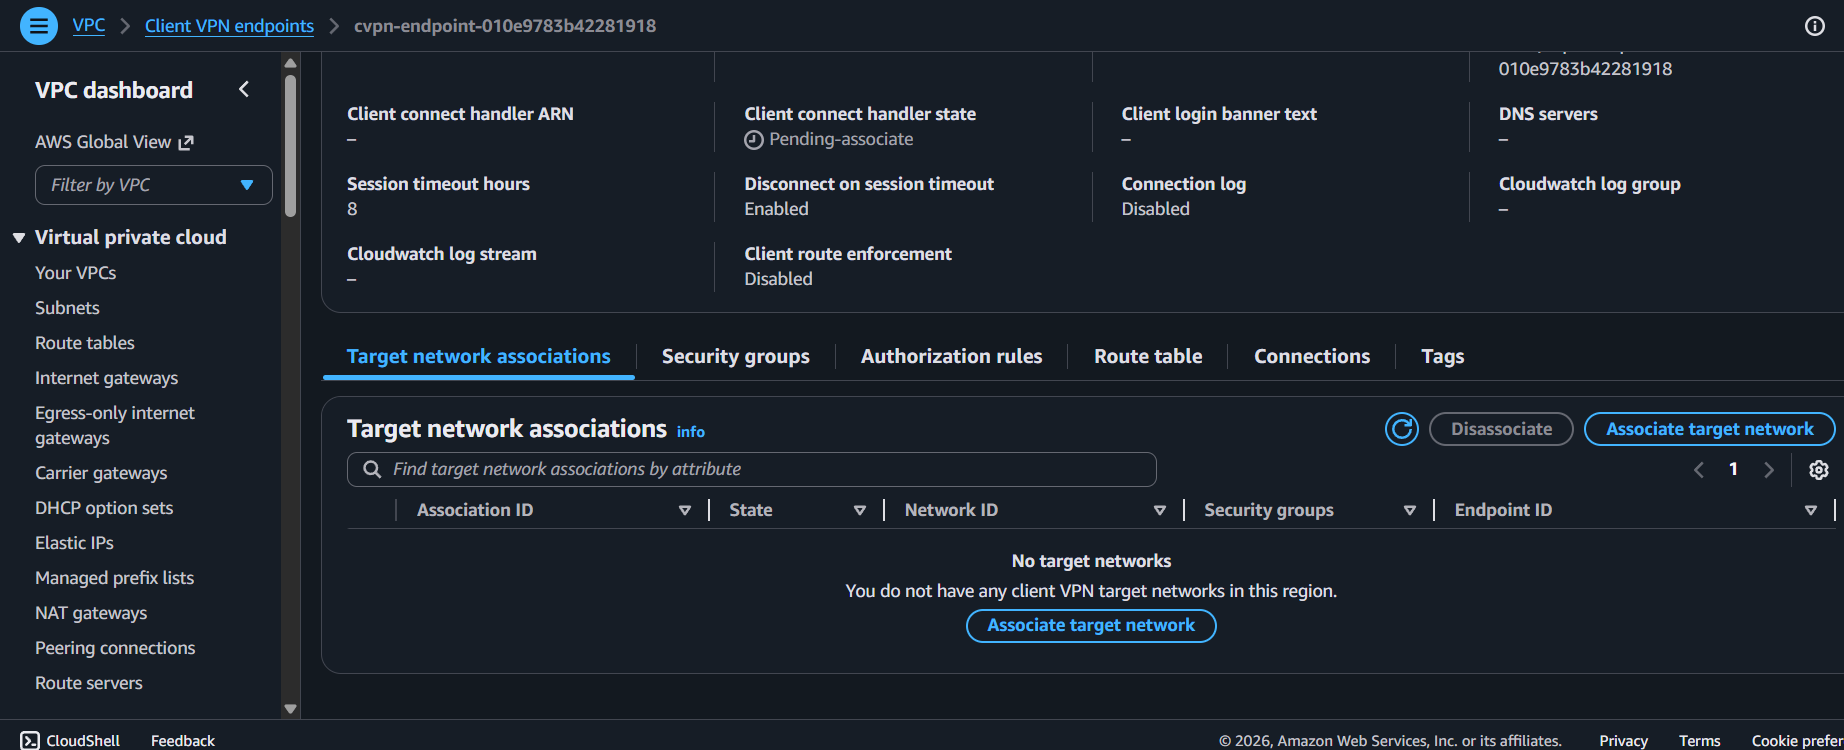Click the sidebar scrollbar down arrow
This screenshot has width=1844, height=750.
point(290,709)
